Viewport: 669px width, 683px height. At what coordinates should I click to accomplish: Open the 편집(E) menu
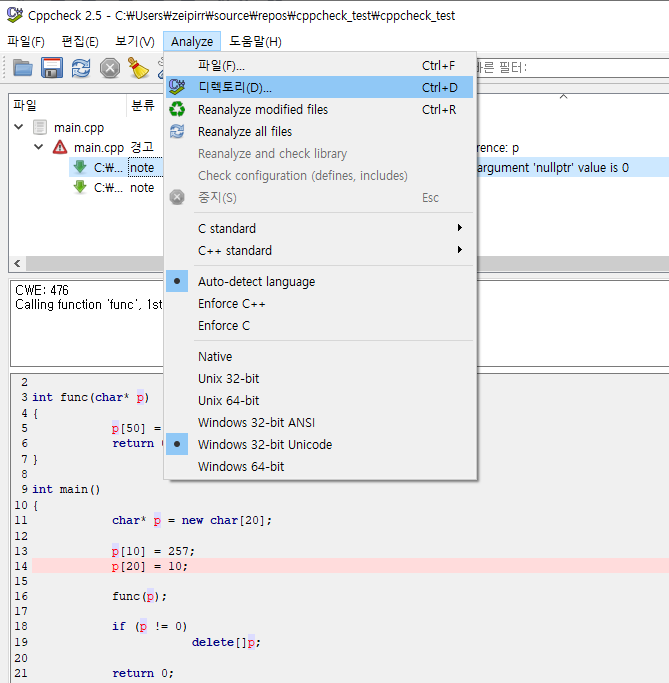(x=80, y=41)
